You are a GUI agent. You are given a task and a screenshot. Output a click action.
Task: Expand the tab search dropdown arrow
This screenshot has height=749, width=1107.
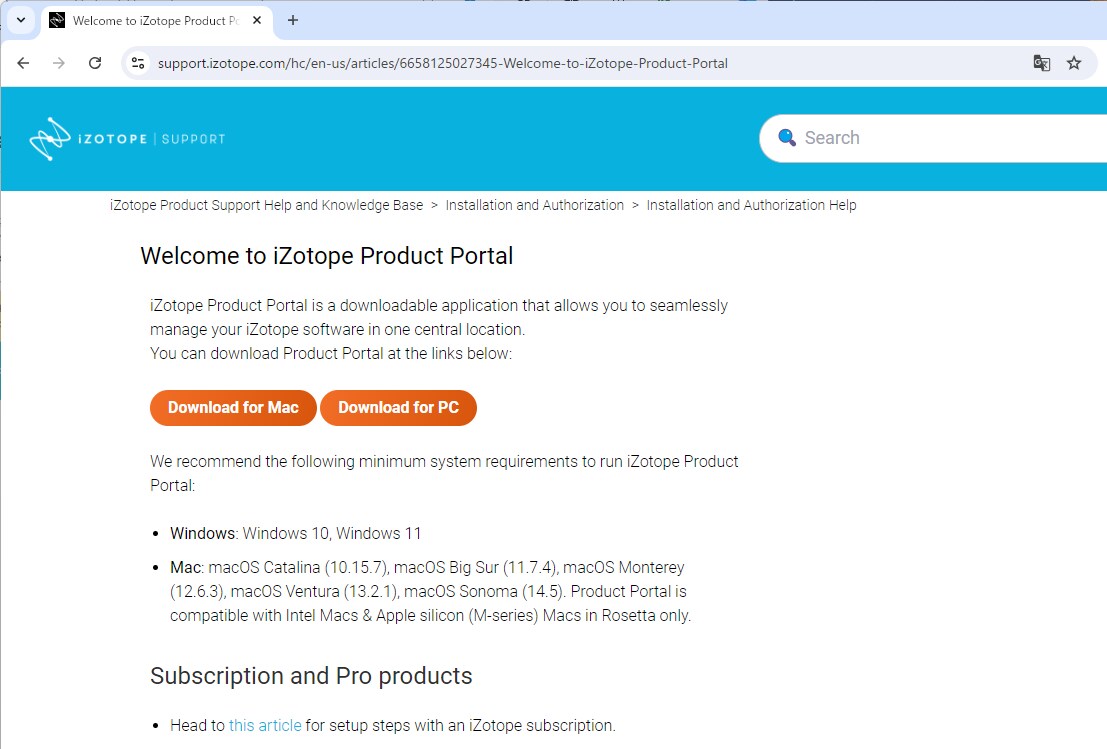[x=21, y=20]
